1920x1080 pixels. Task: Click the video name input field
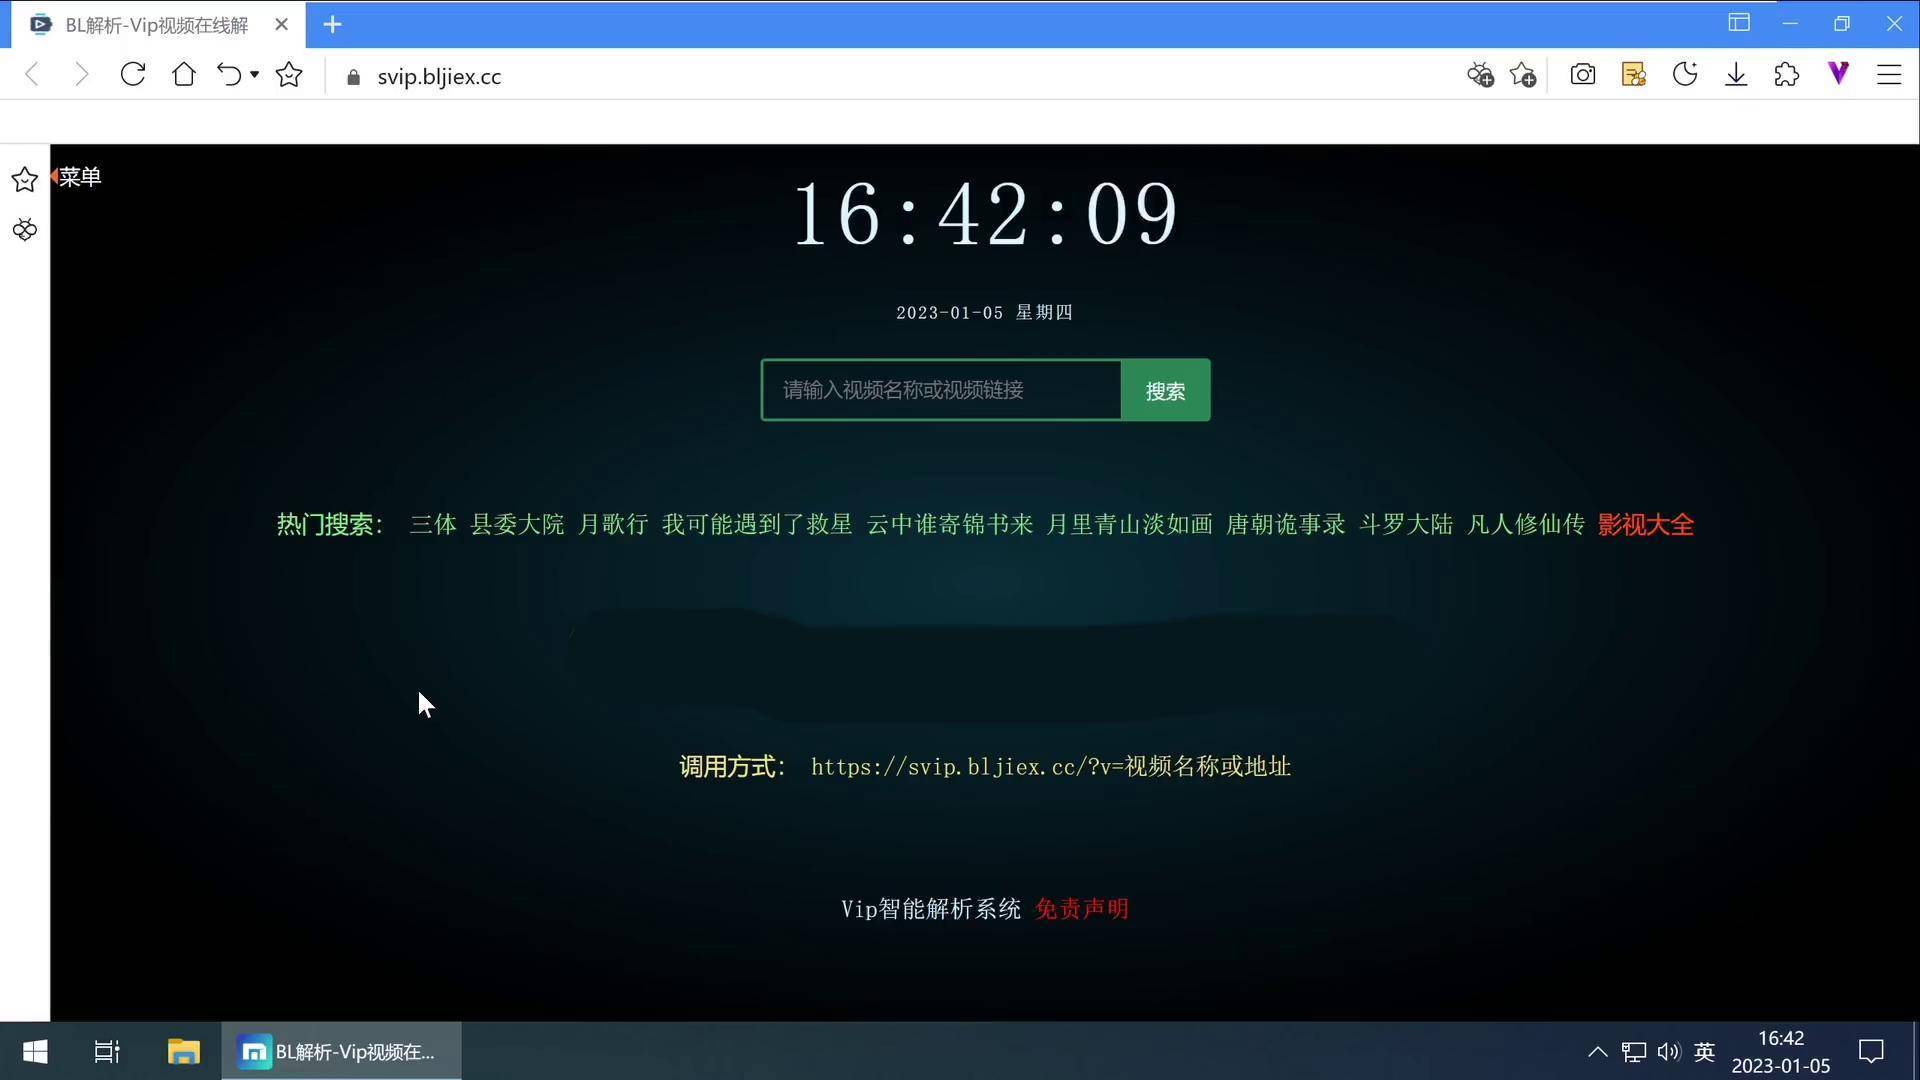click(x=940, y=390)
